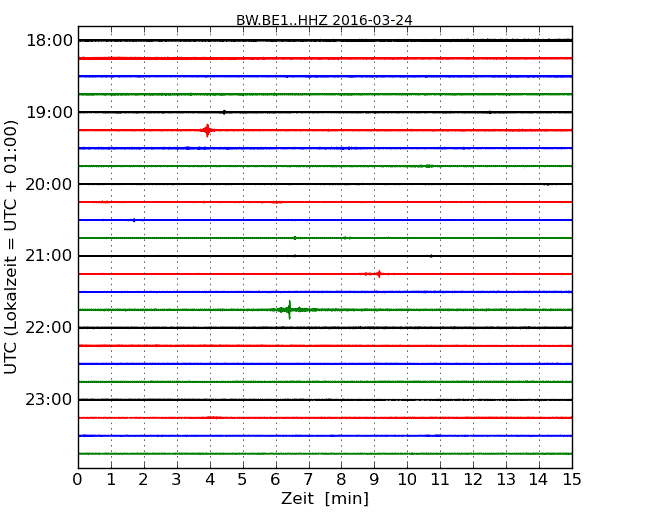
Task: Click the black dot on the 19:00 trace near minute 4.4
Action: (224, 112)
